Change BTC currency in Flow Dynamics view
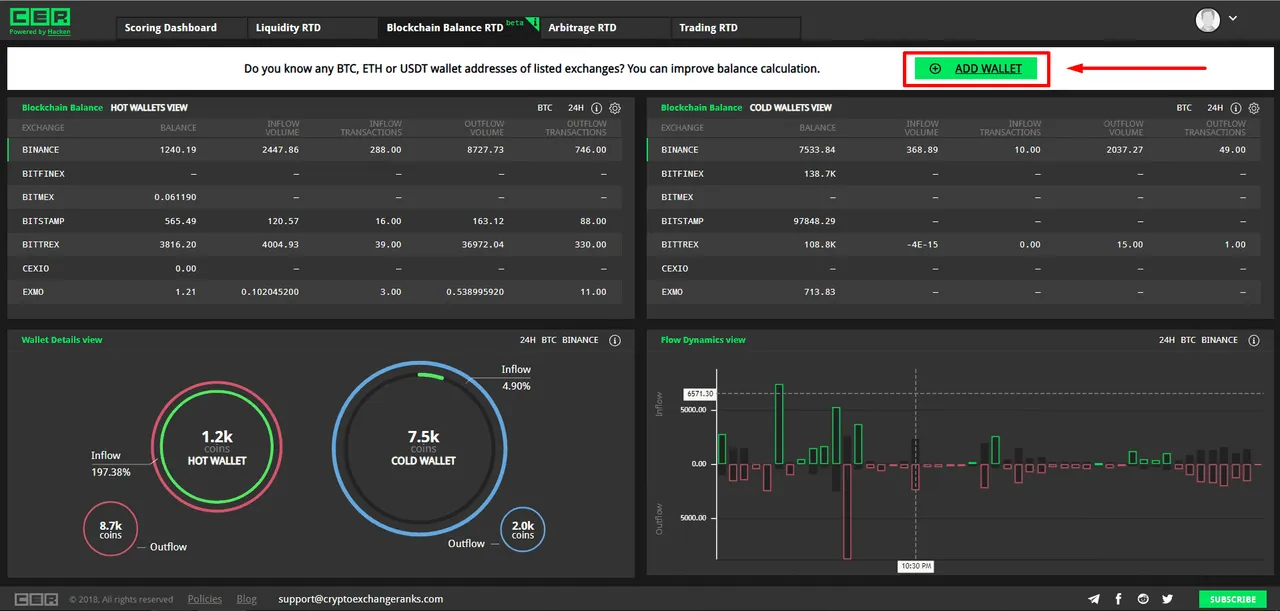This screenshot has height=611, width=1280. tap(1188, 340)
